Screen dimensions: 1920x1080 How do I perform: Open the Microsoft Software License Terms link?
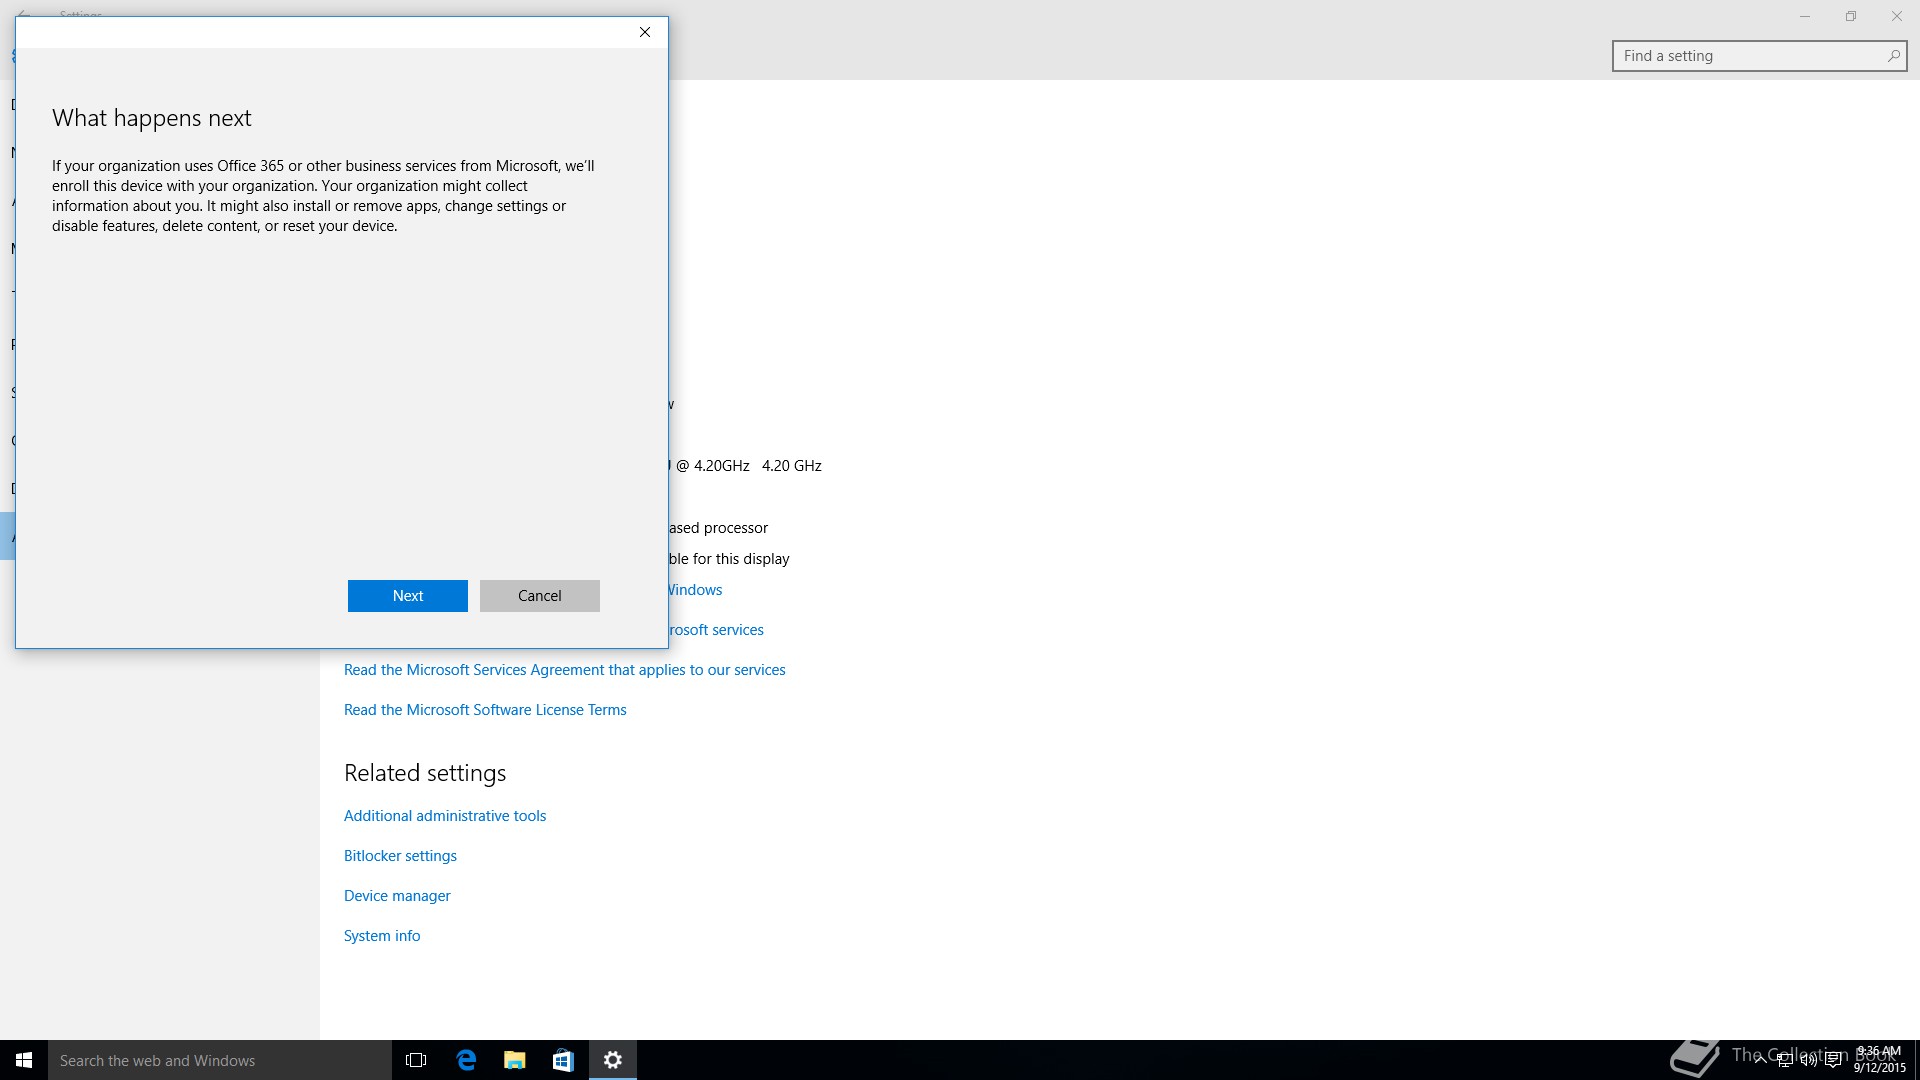pos(485,710)
